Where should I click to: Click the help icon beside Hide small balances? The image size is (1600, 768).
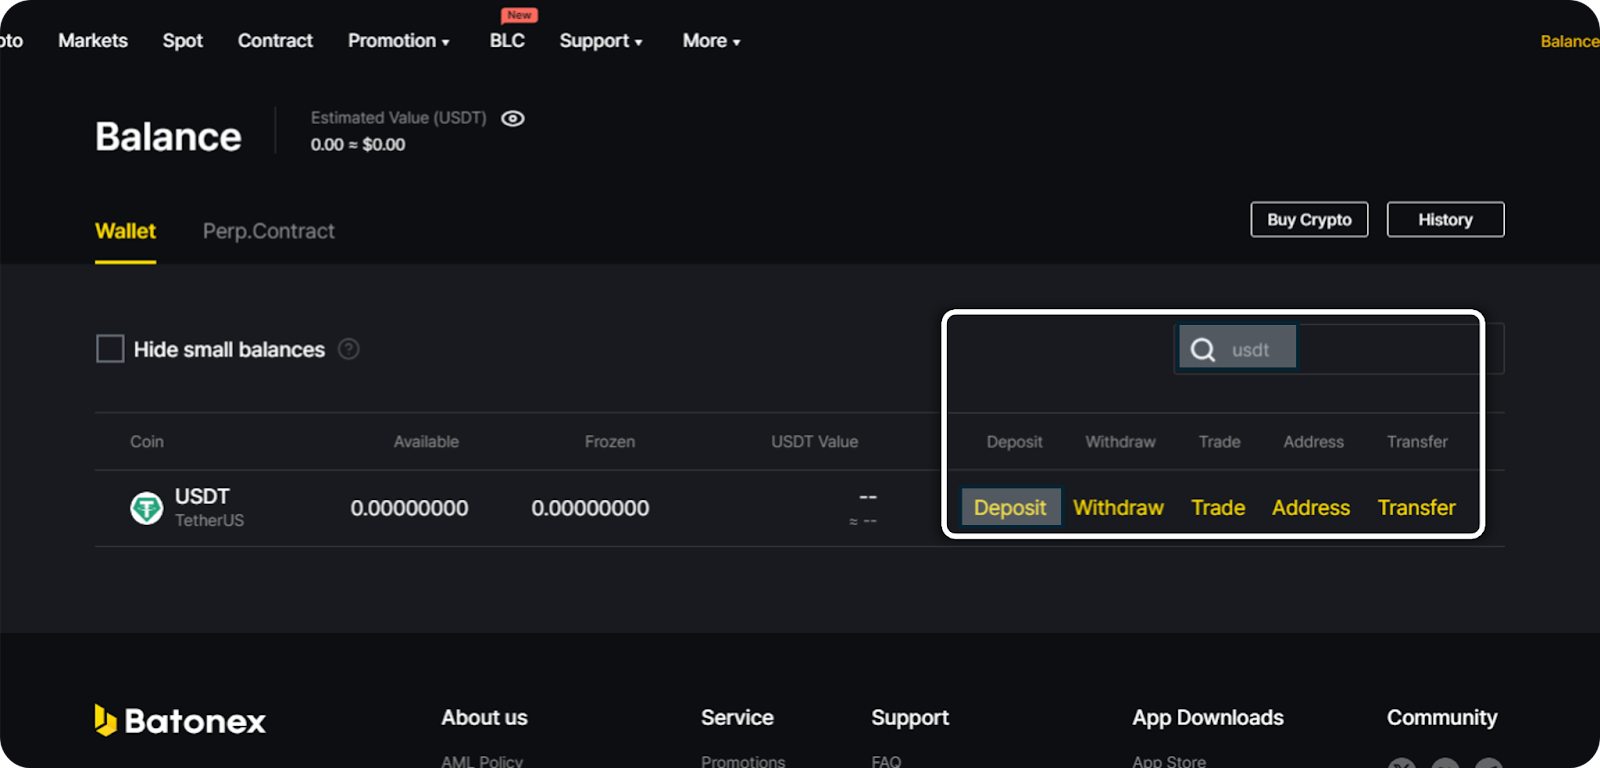tap(348, 349)
